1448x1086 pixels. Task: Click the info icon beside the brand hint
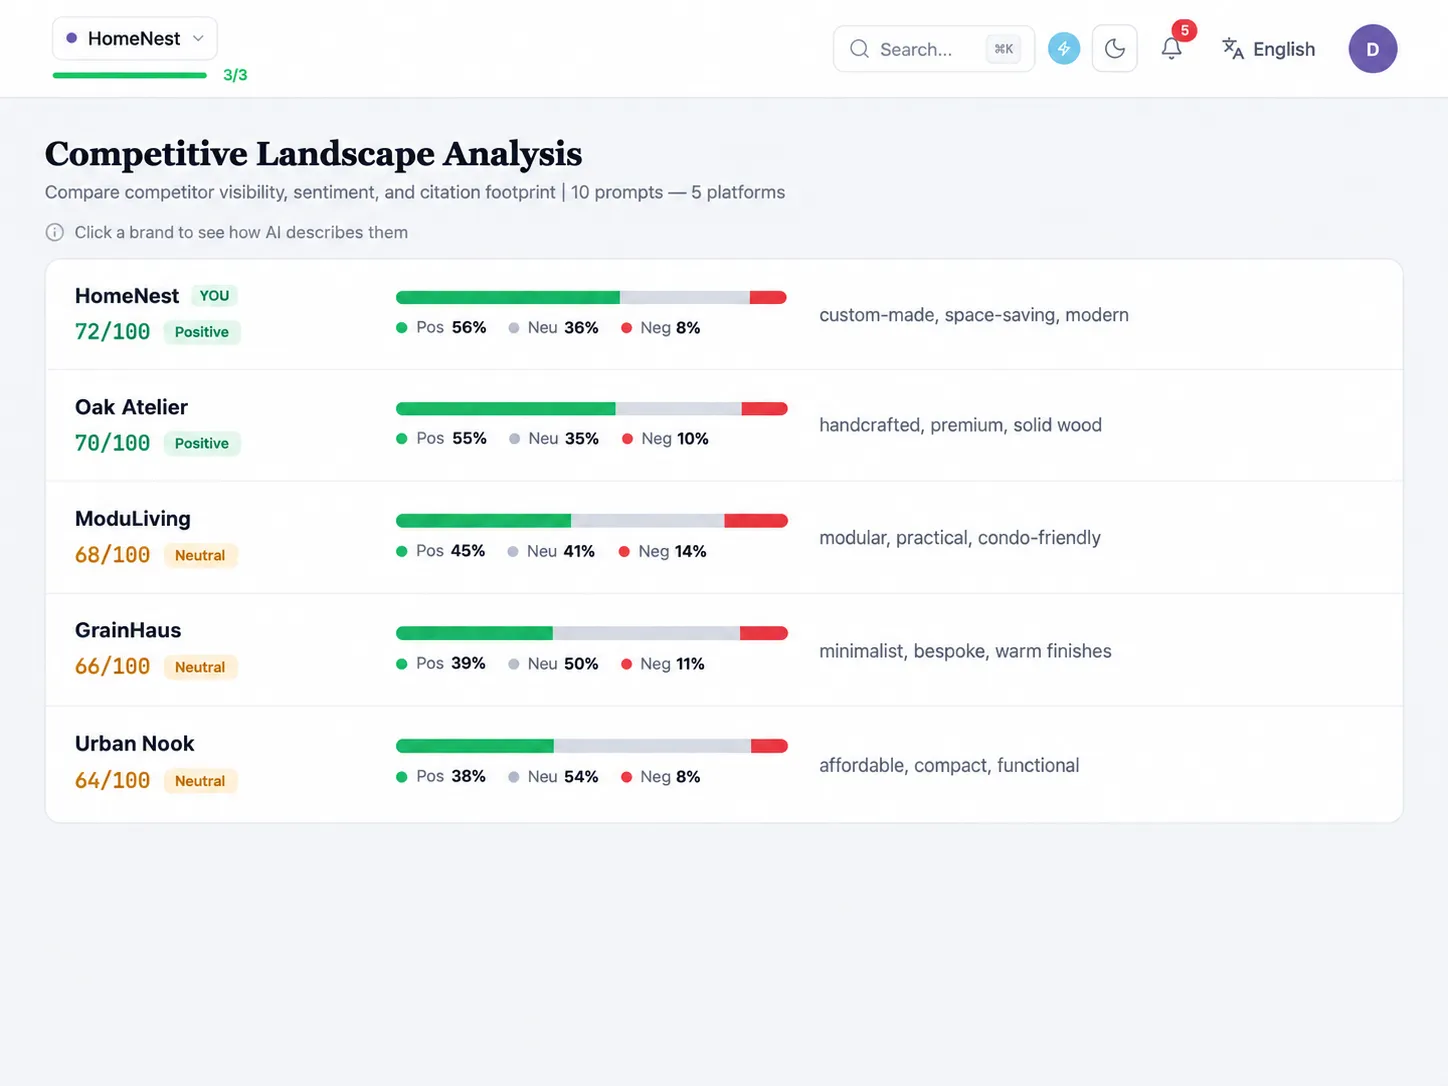55,232
